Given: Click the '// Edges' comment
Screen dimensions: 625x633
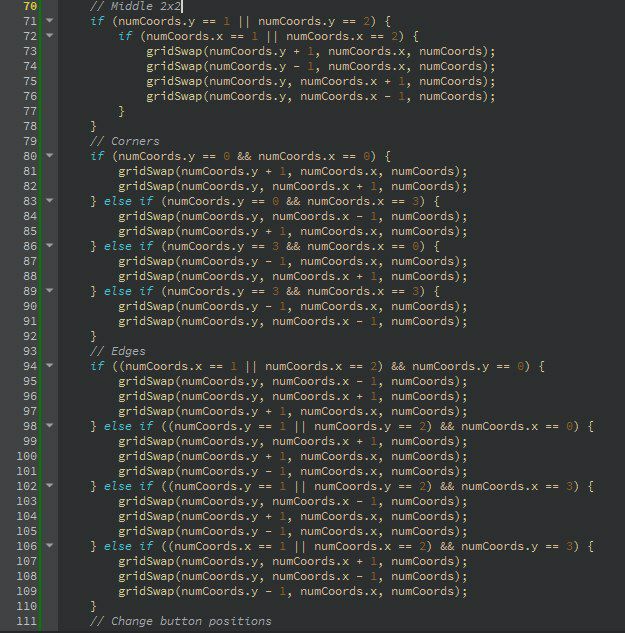Looking at the screenshot, I should pos(117,351).
